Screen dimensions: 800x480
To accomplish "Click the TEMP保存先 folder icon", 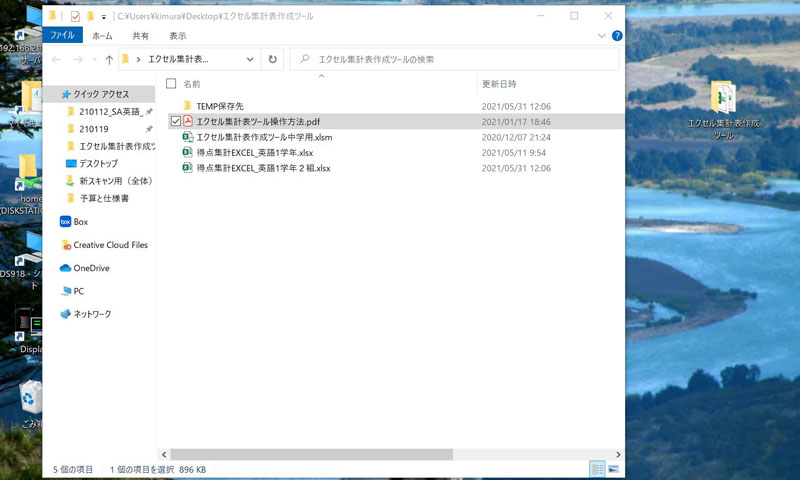I will 187,106.
